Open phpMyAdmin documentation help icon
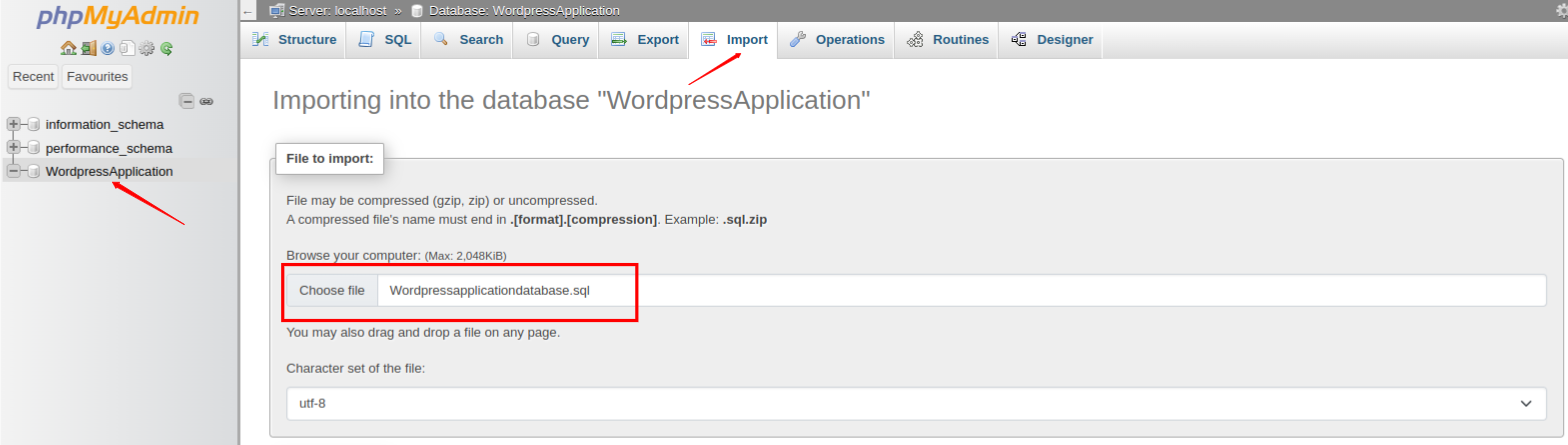1568x445 pixels. click(107, 48)
